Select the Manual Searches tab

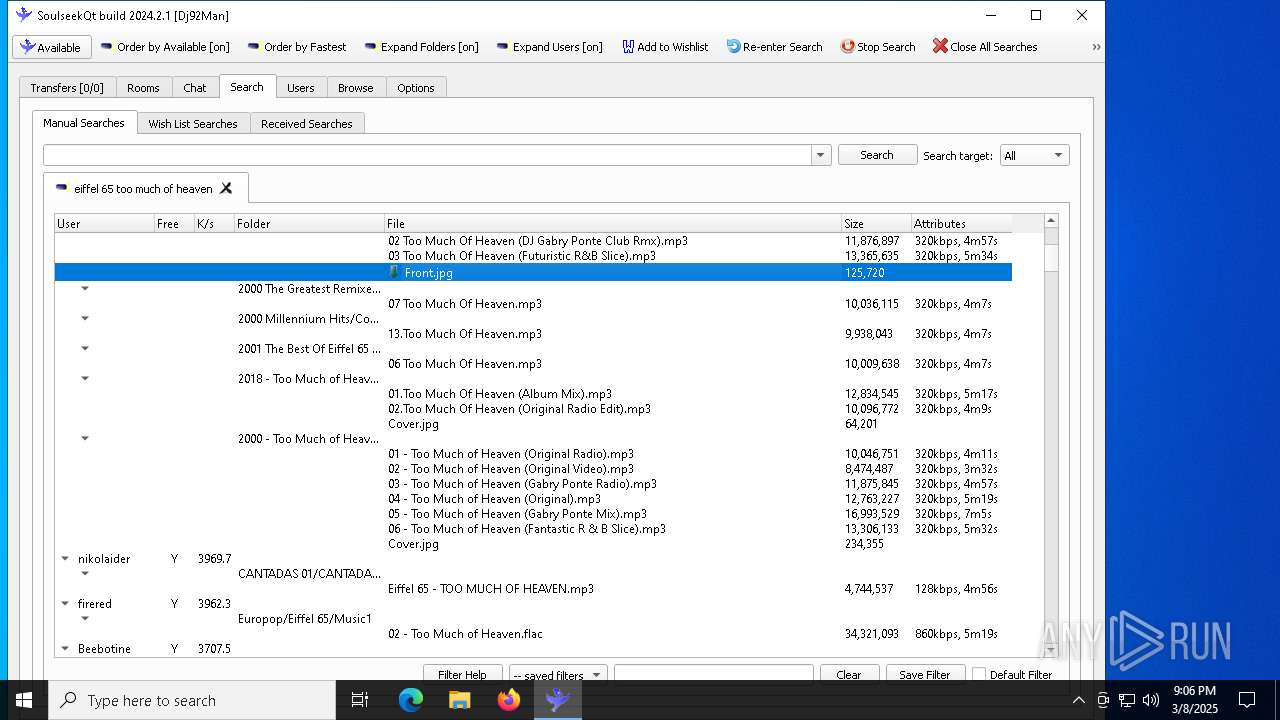tap(84, 123)
